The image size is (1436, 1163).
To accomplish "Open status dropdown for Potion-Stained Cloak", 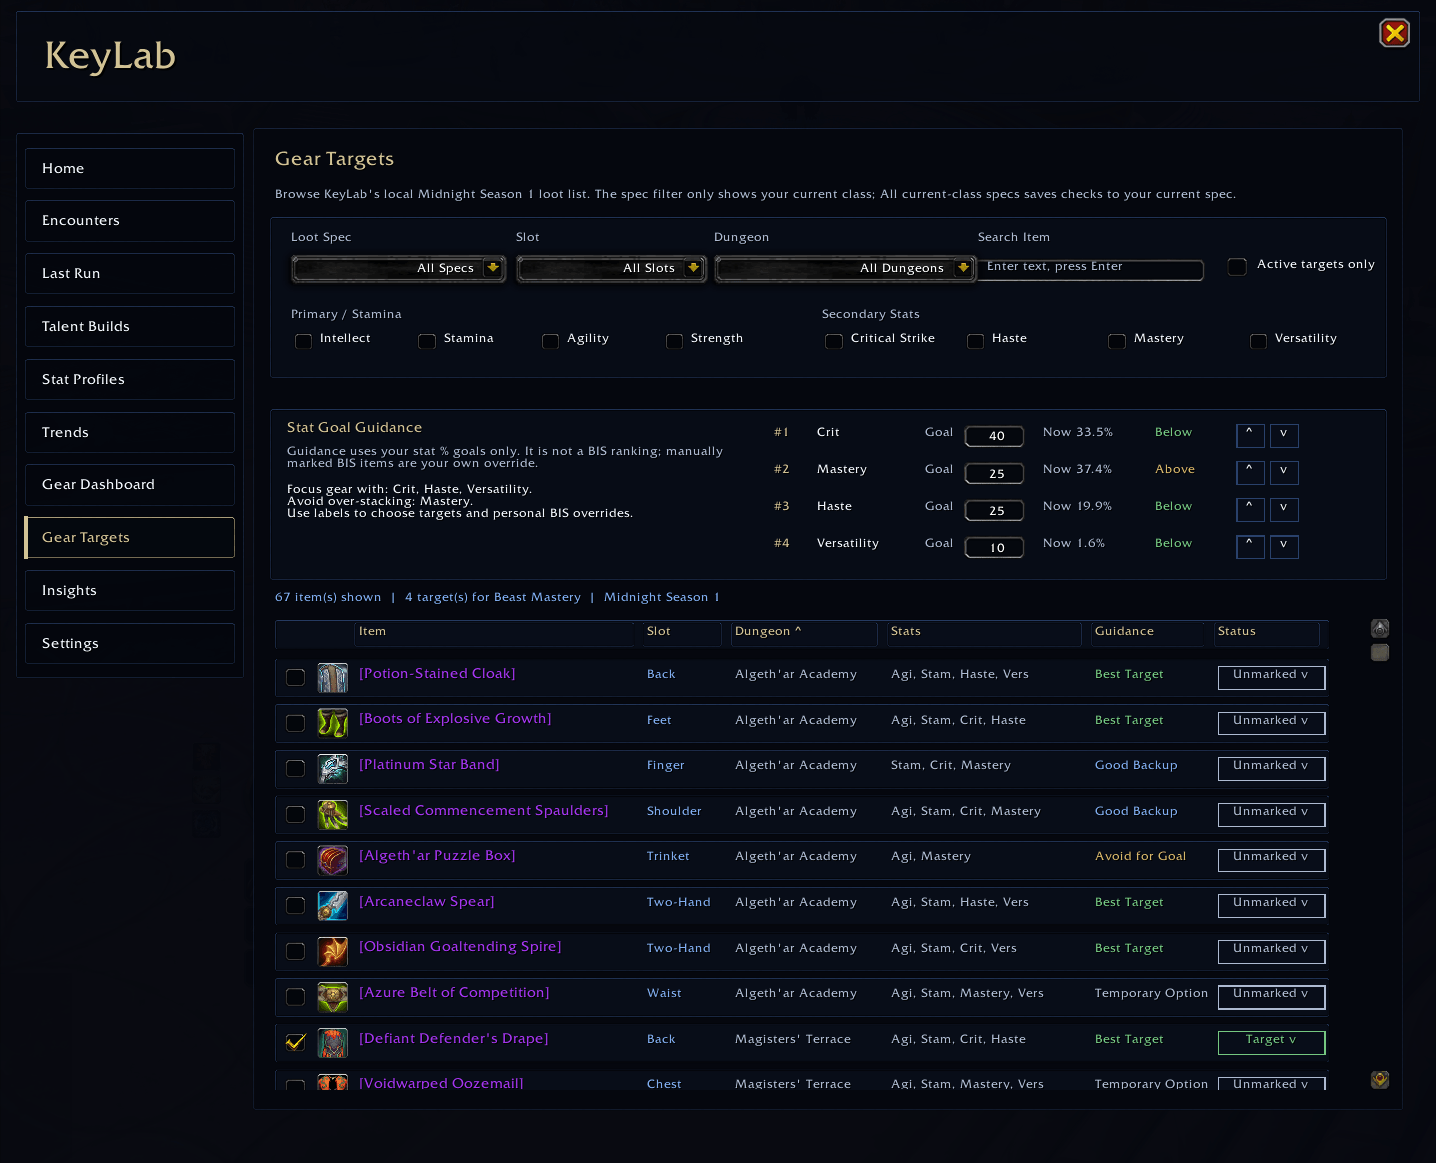I will coord(1271,677).
